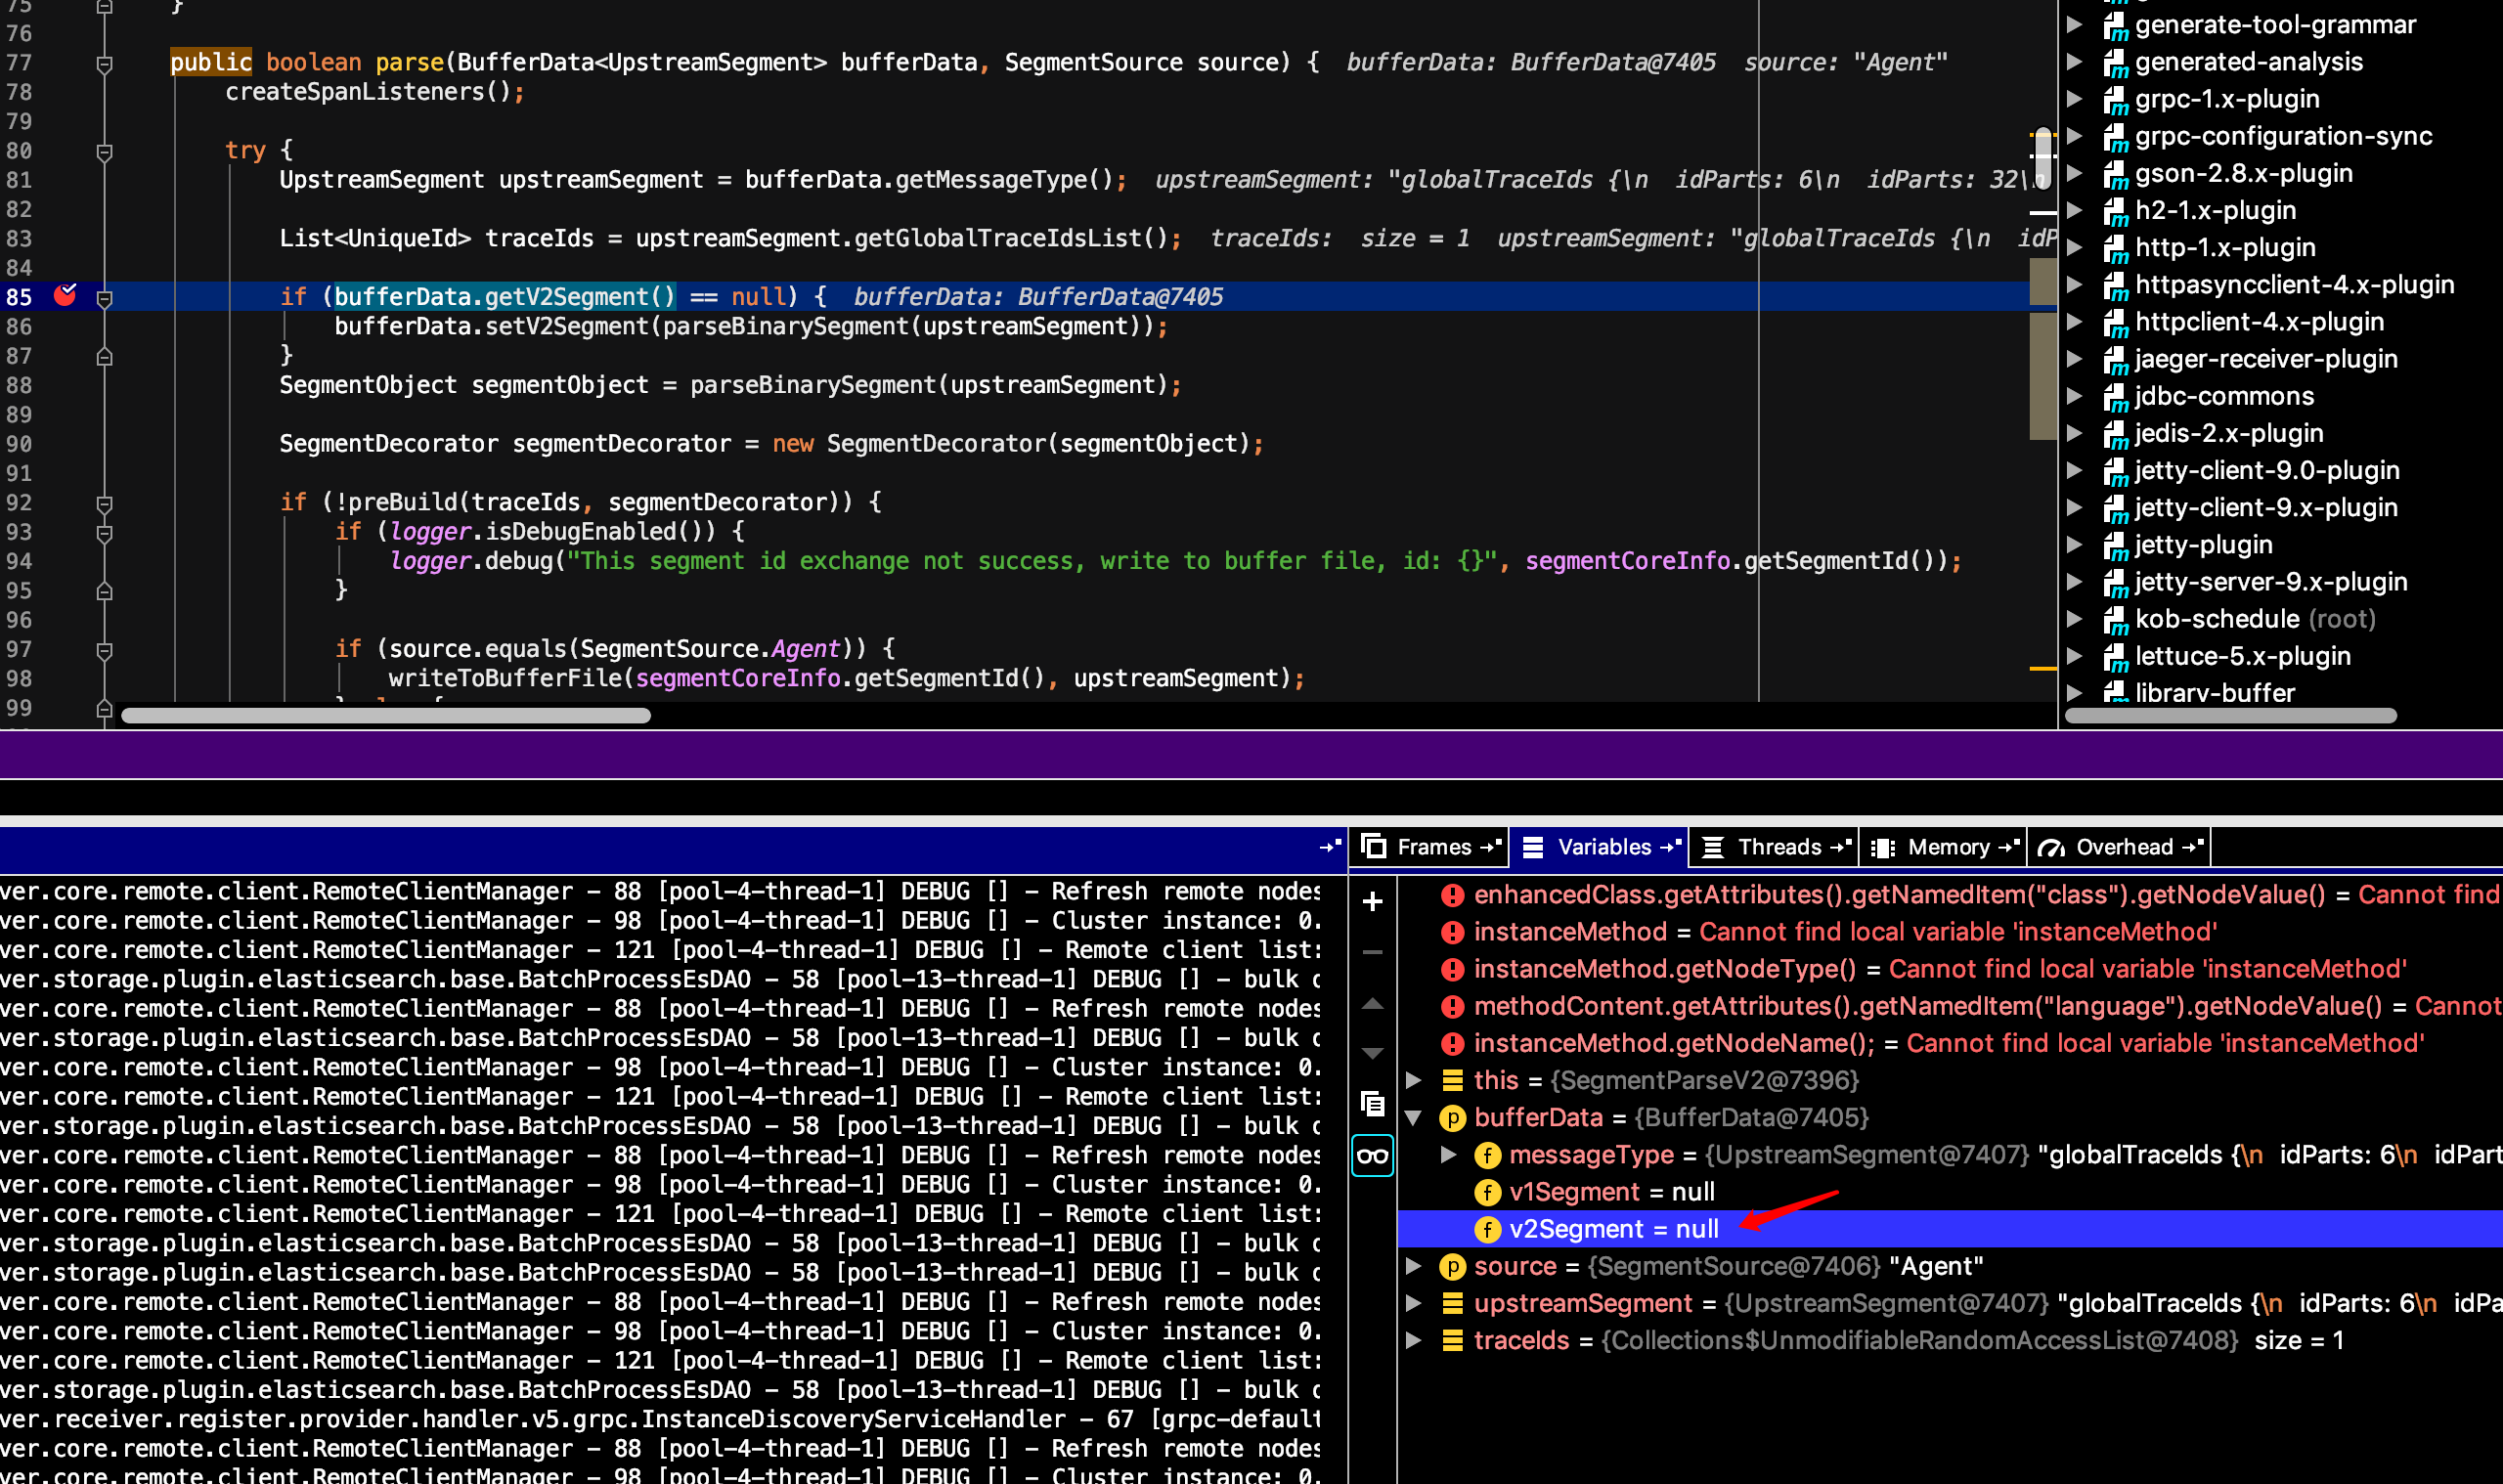Viewport: 2503px width, 1484px height.
Task: Click the Remove Watch minus icon
Action: 1372,952
